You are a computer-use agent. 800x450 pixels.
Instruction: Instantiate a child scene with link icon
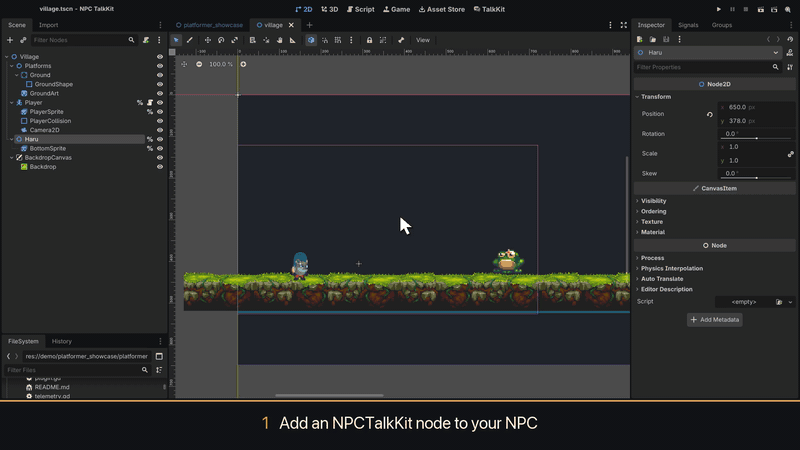(x=23, y=40)
